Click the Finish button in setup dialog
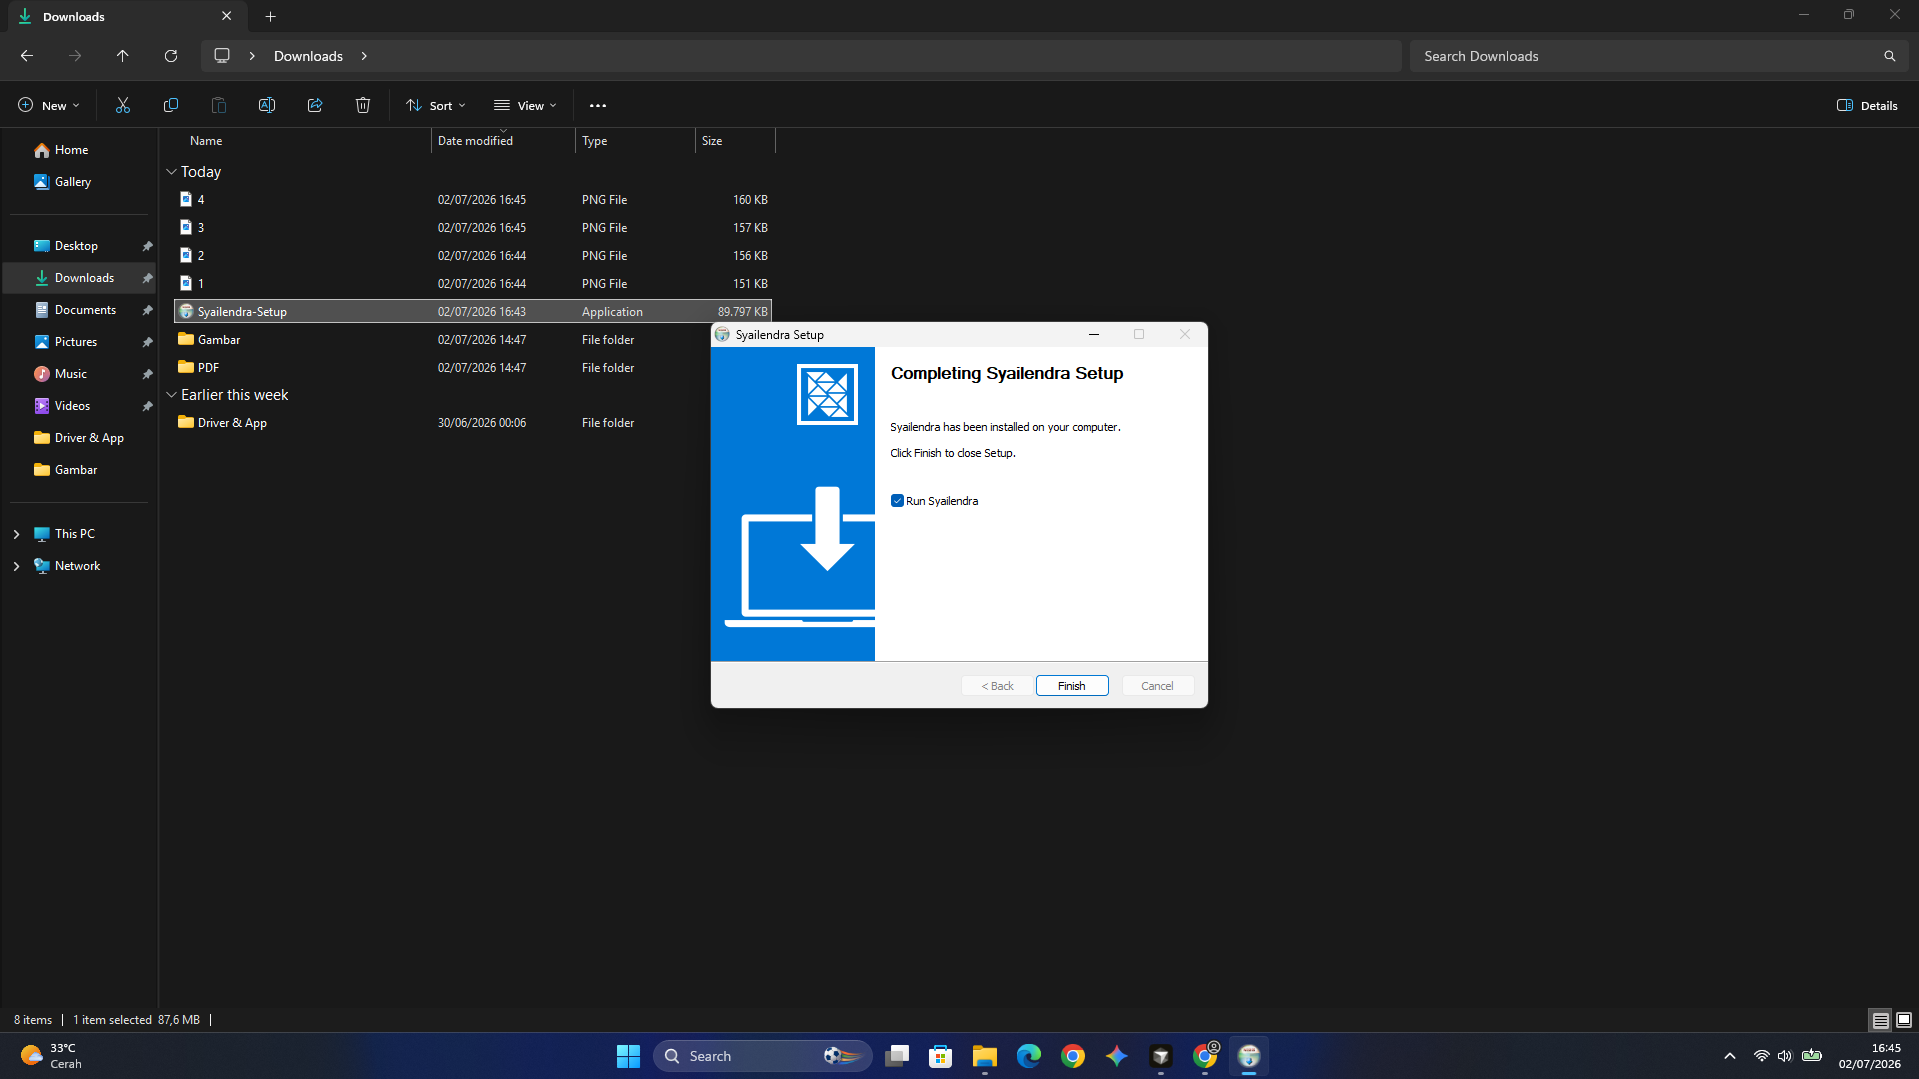The image size is (1919, 1079). [1072, 686]
